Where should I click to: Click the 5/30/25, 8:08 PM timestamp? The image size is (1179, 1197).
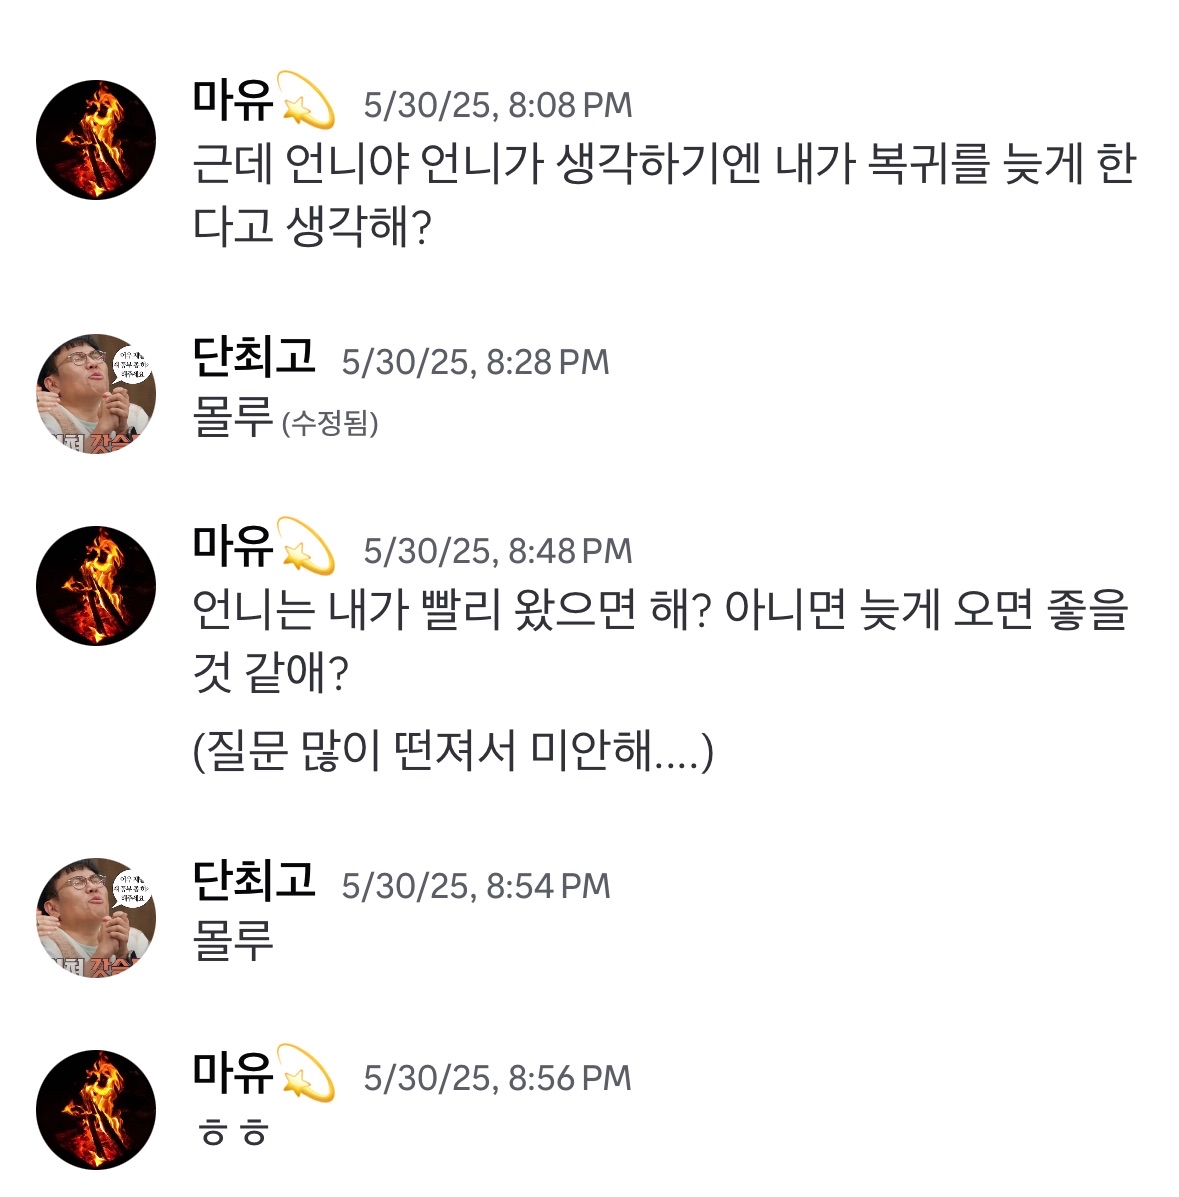[497, 105]
